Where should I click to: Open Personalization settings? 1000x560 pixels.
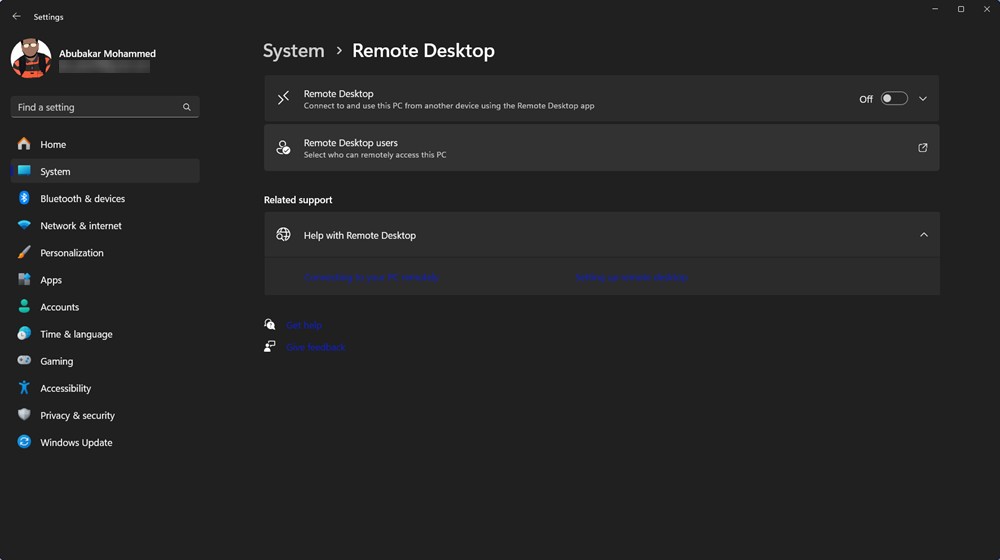coord(105,253)
